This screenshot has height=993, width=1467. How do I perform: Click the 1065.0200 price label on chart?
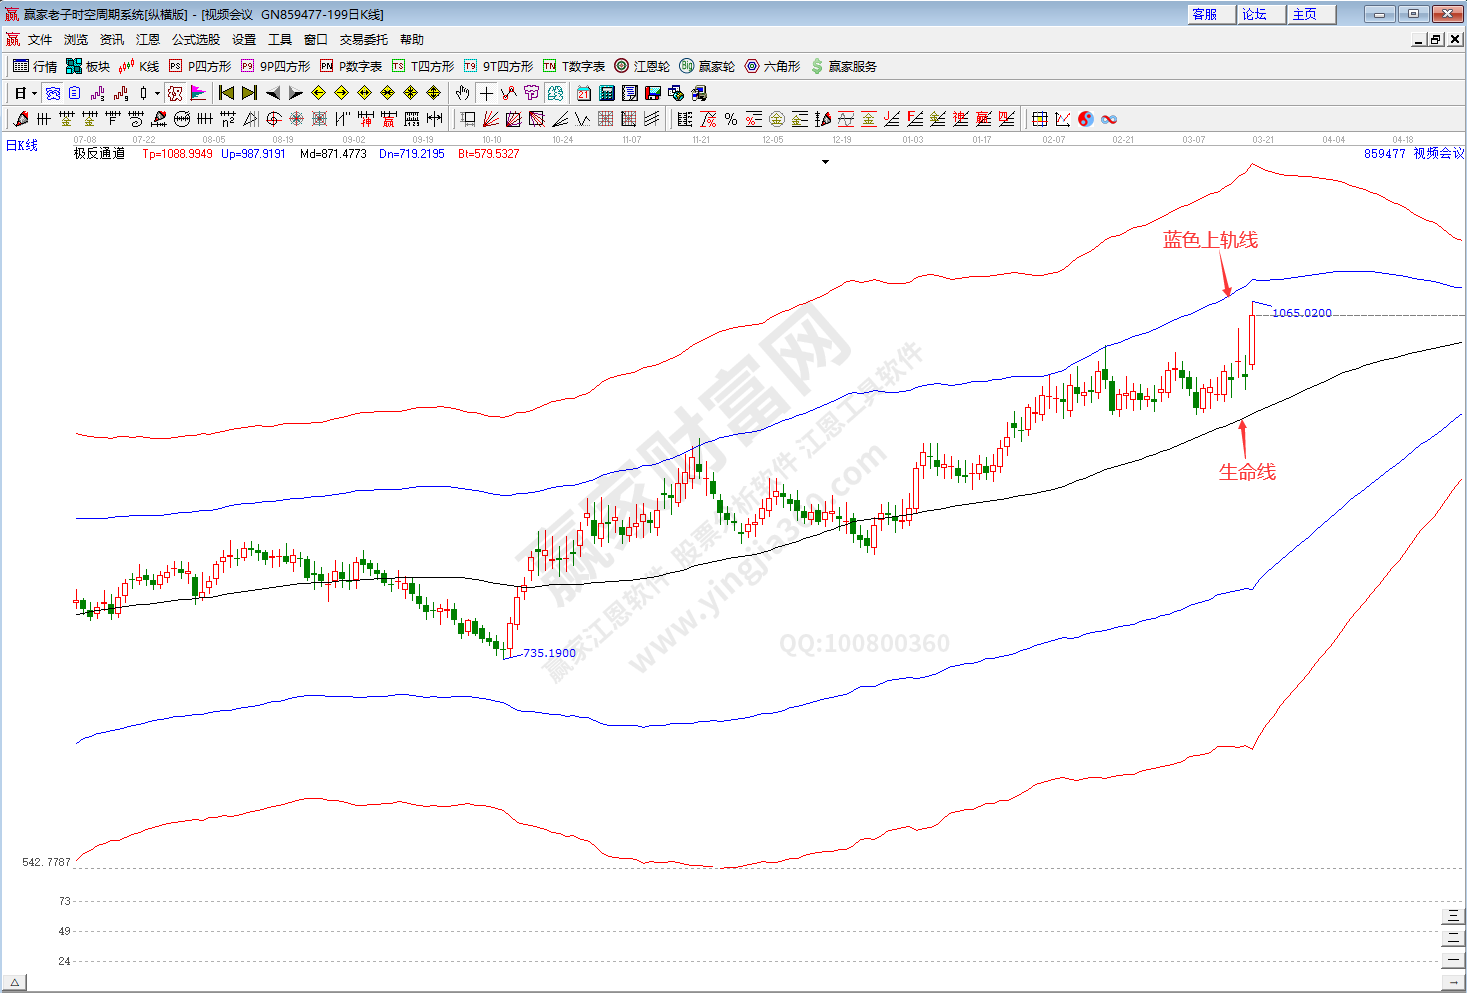[x=1301, y=313]
